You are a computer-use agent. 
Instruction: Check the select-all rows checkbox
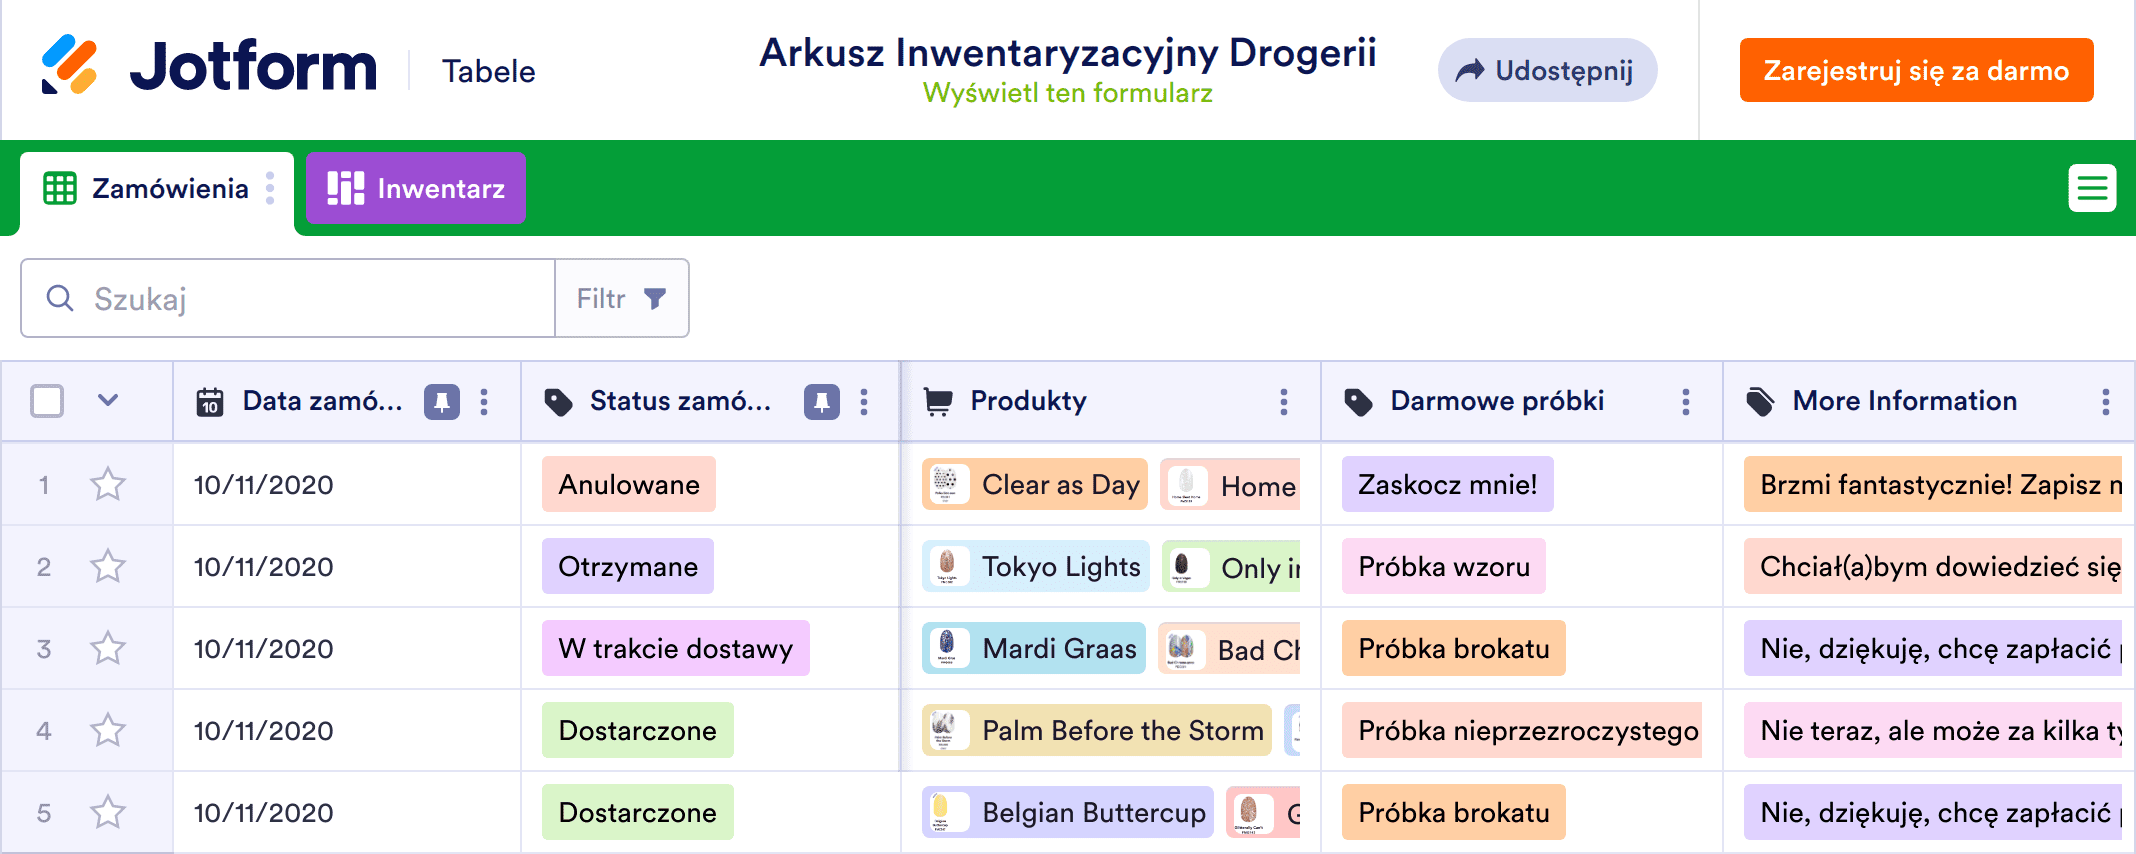click(47, 401)
